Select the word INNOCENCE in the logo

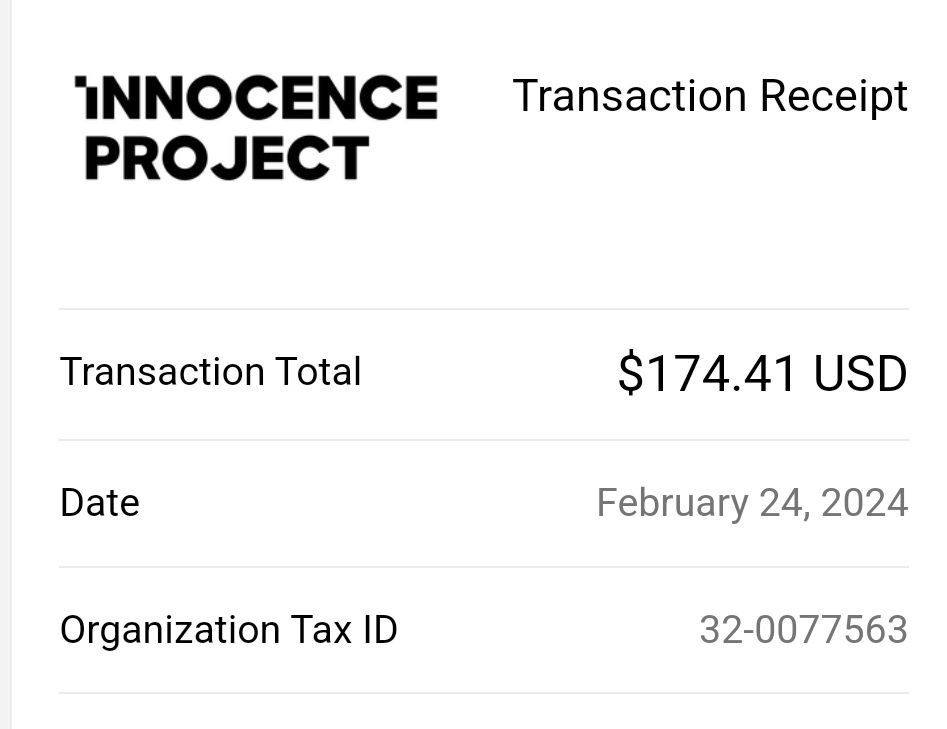click(256, 97)
